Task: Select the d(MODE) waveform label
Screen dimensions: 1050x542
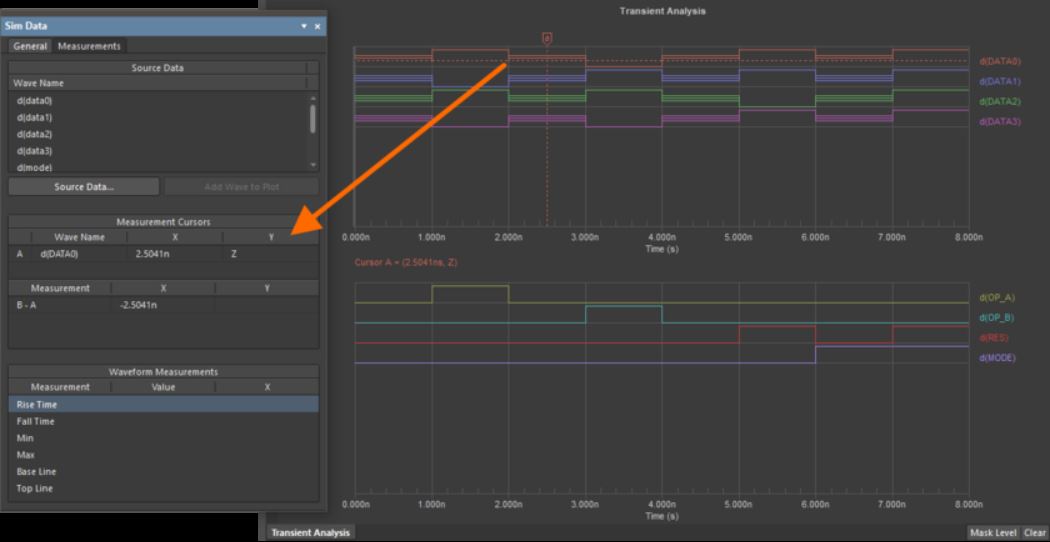Action: [997, 358]
